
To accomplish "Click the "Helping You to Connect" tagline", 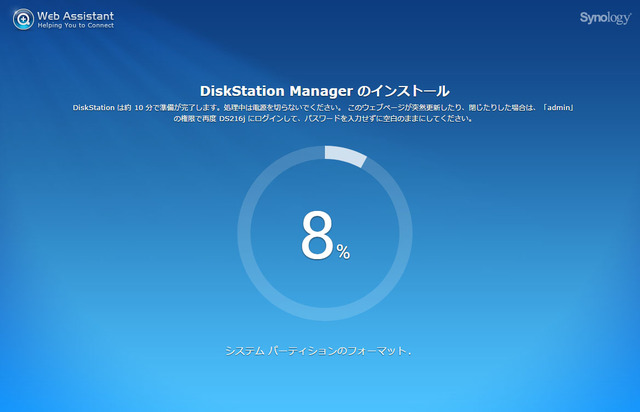I will [76, 25].
